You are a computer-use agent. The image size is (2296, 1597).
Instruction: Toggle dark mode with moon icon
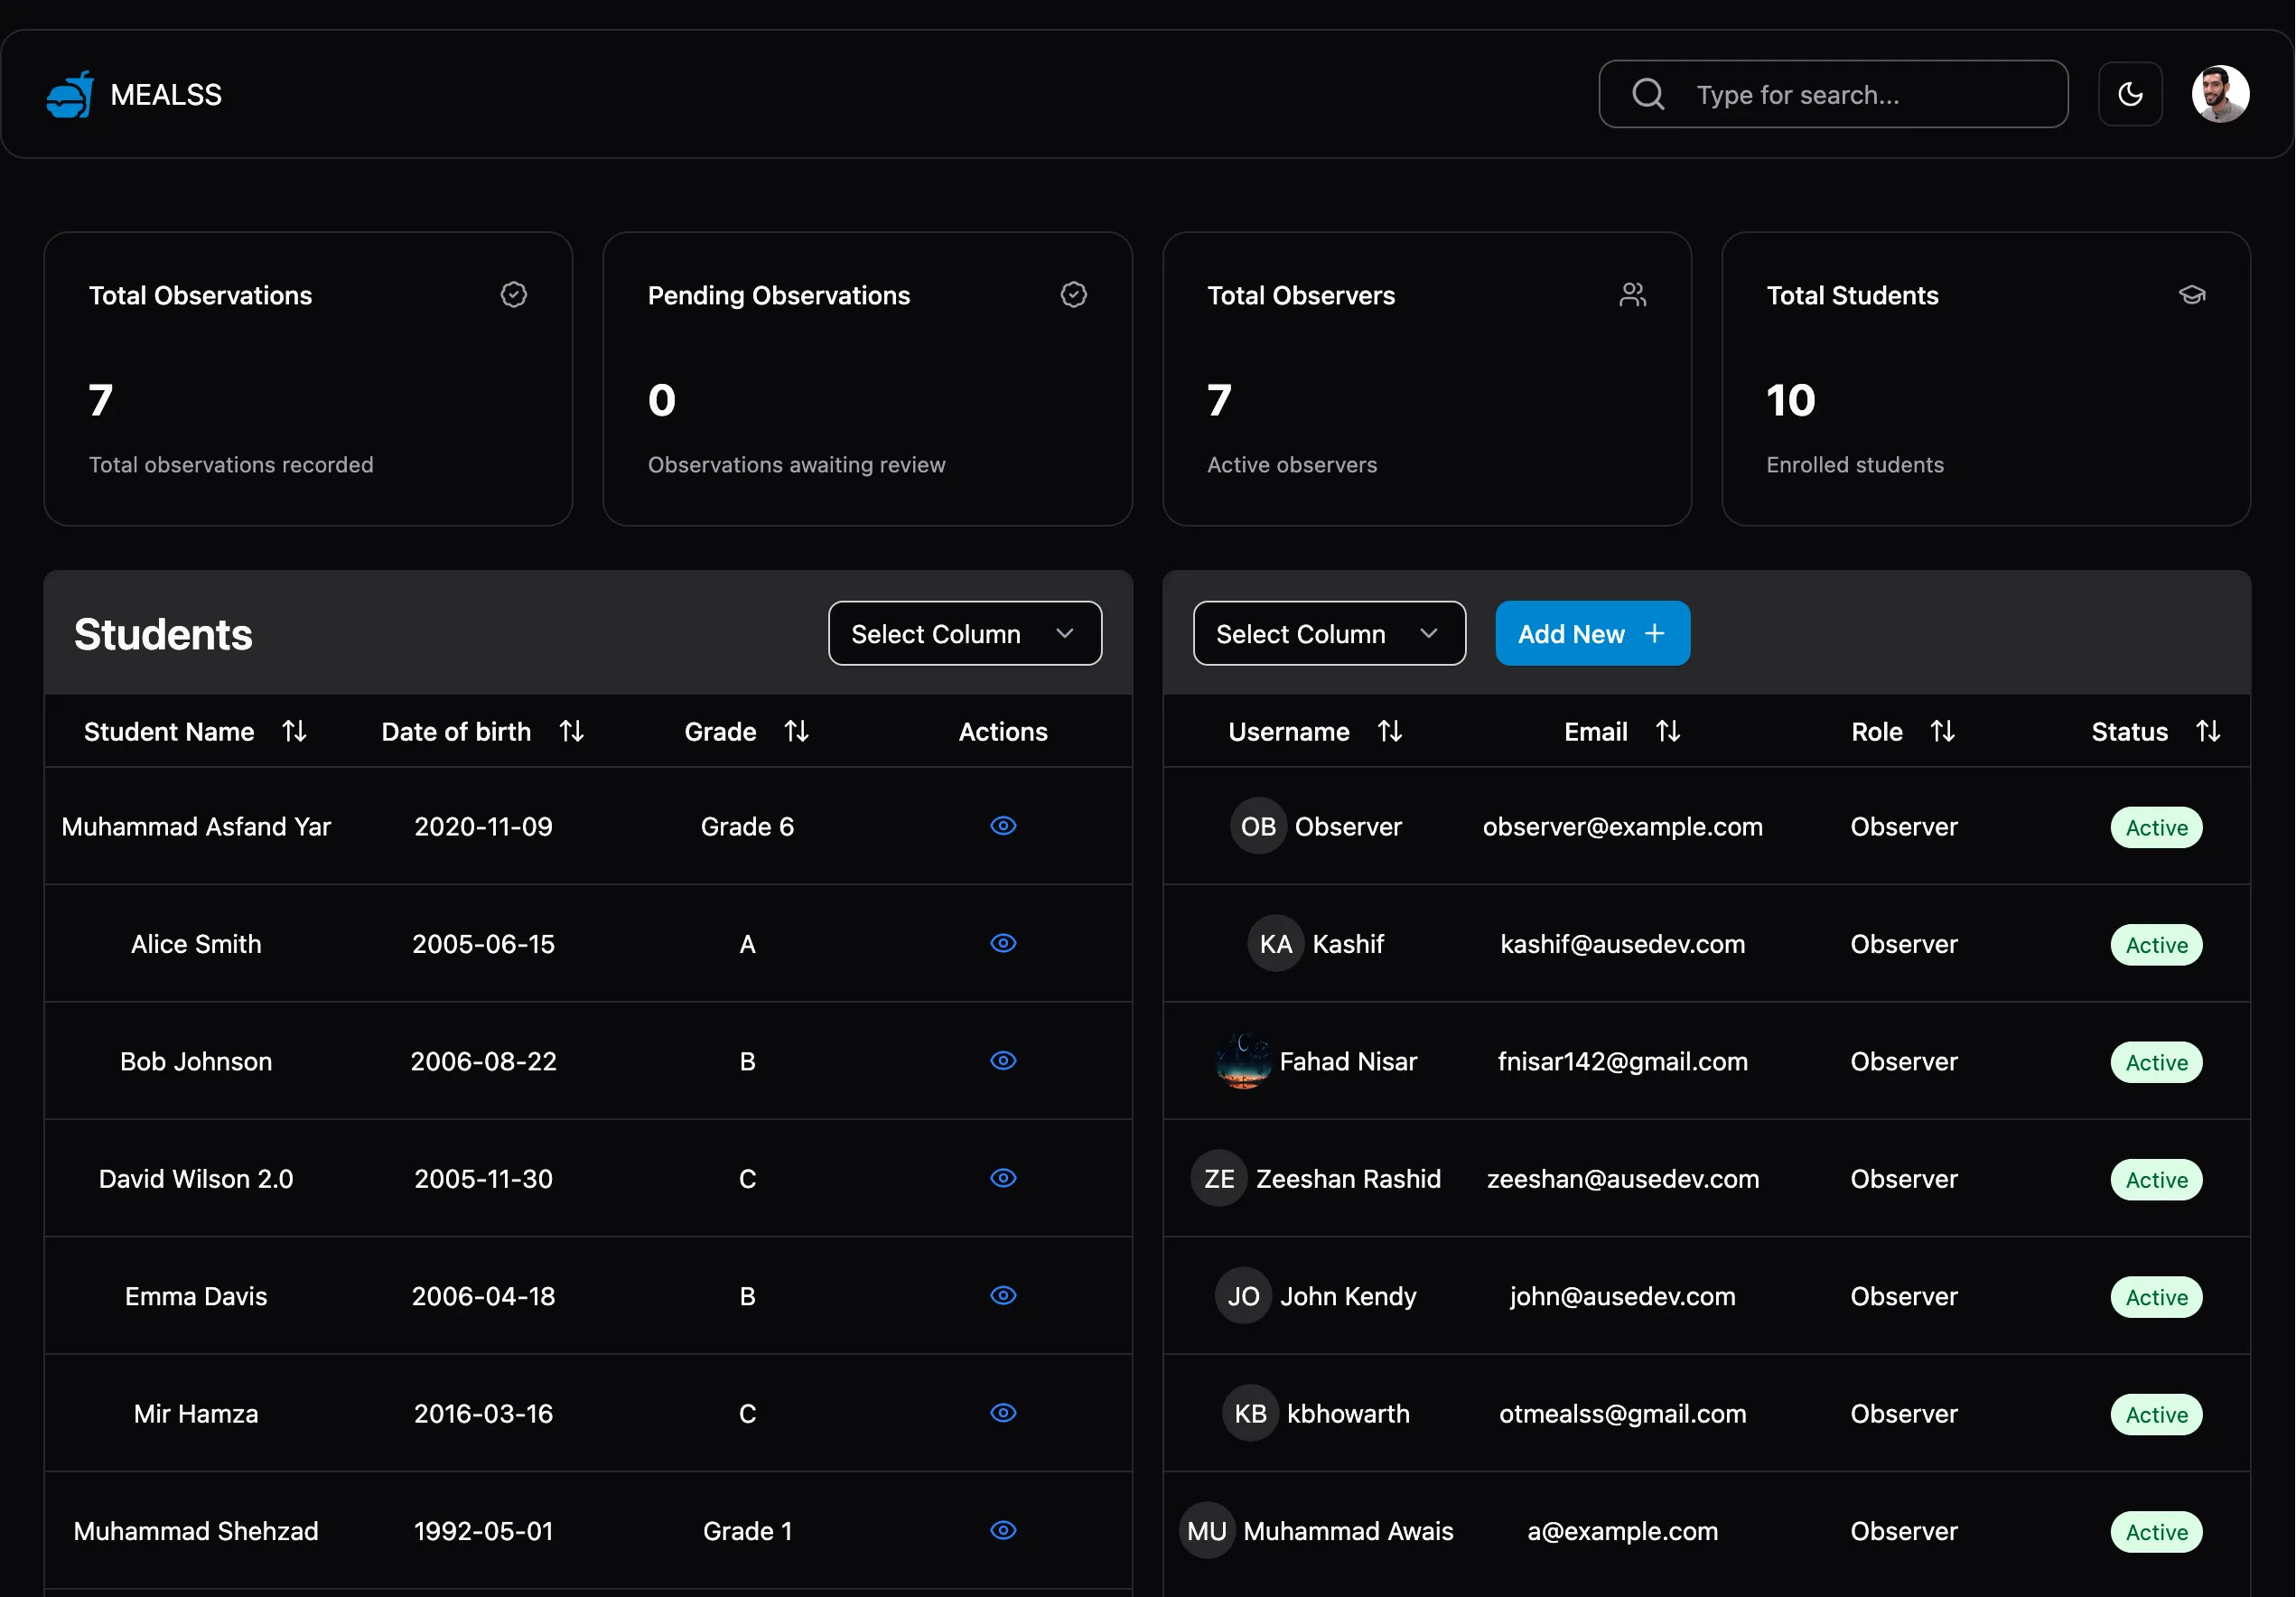(2130, 95)
